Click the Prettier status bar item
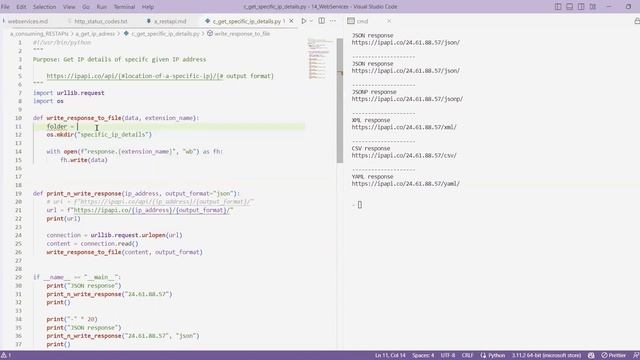This screenshot has height=360, width=640. point(613,356)
